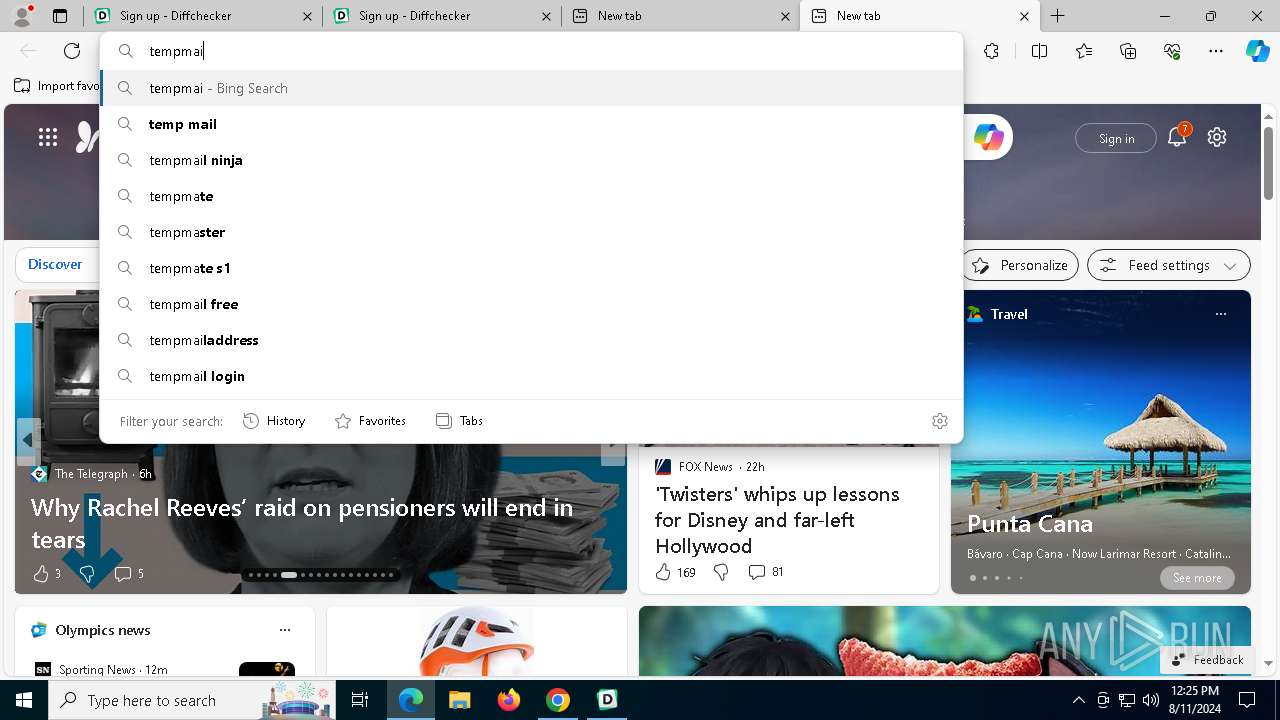Filter search by Tabs
This screenshot has width=1280, height=720.
(459, 421)
